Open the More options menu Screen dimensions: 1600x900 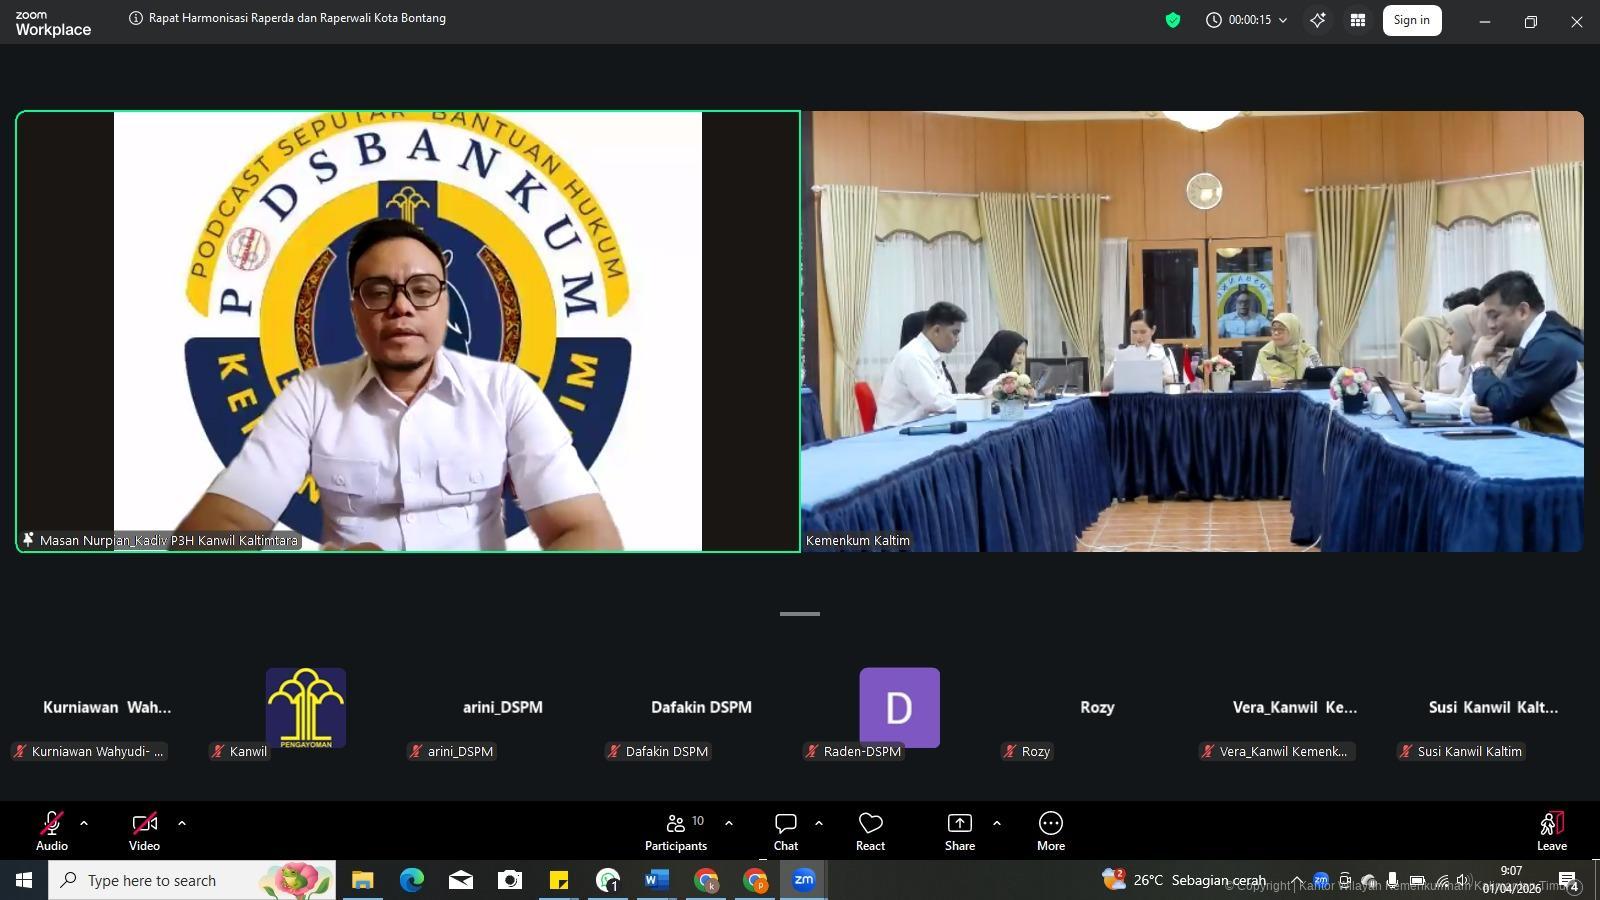[x=1050, y=831]
